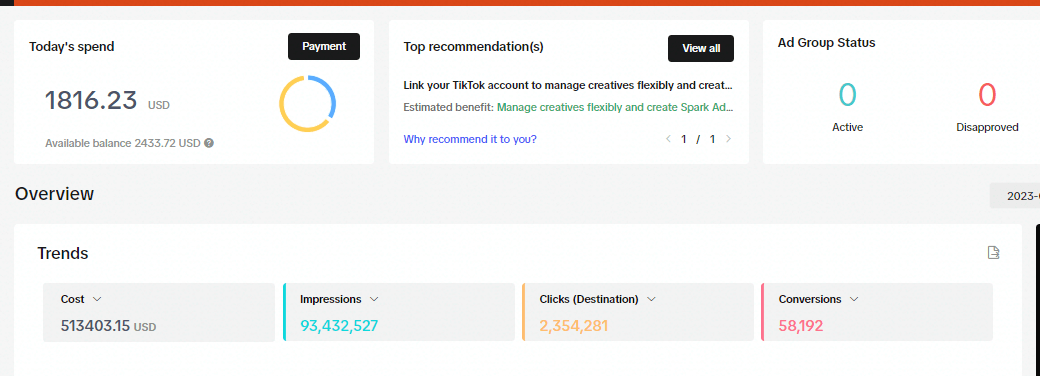Go to the next recommendation arrow
The width and height of the screenshot is (1040, 376).
tap(728, 139)
